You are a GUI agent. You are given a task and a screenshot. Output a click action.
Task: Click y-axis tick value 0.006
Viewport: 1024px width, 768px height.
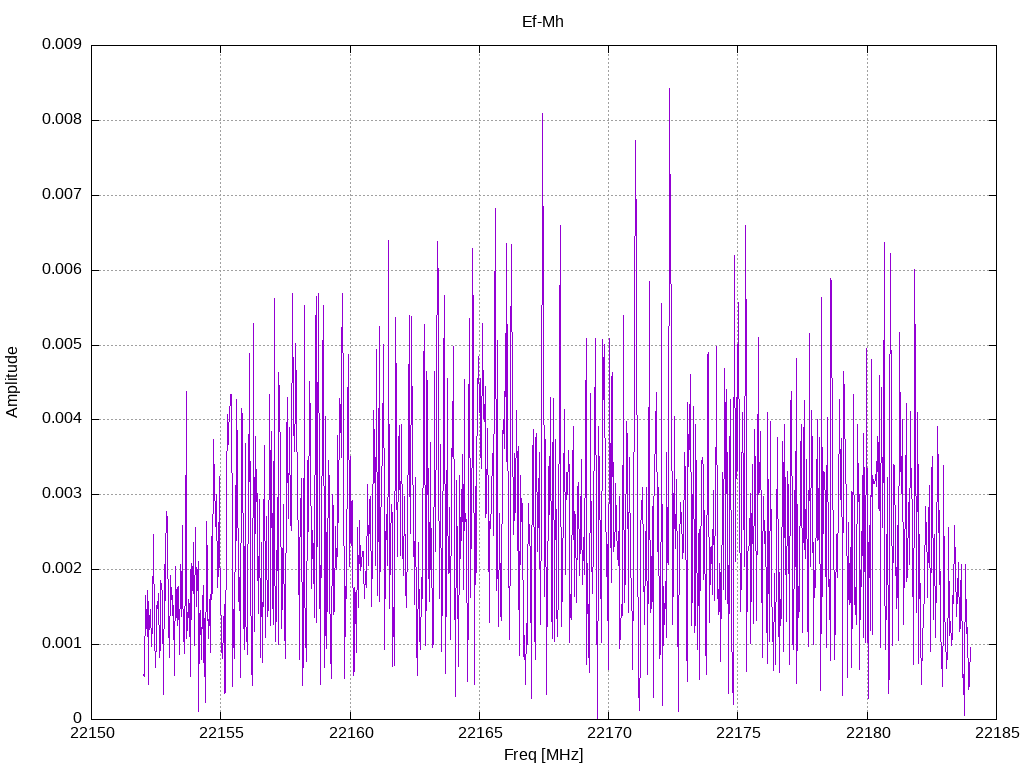click(x=62, y=269)
